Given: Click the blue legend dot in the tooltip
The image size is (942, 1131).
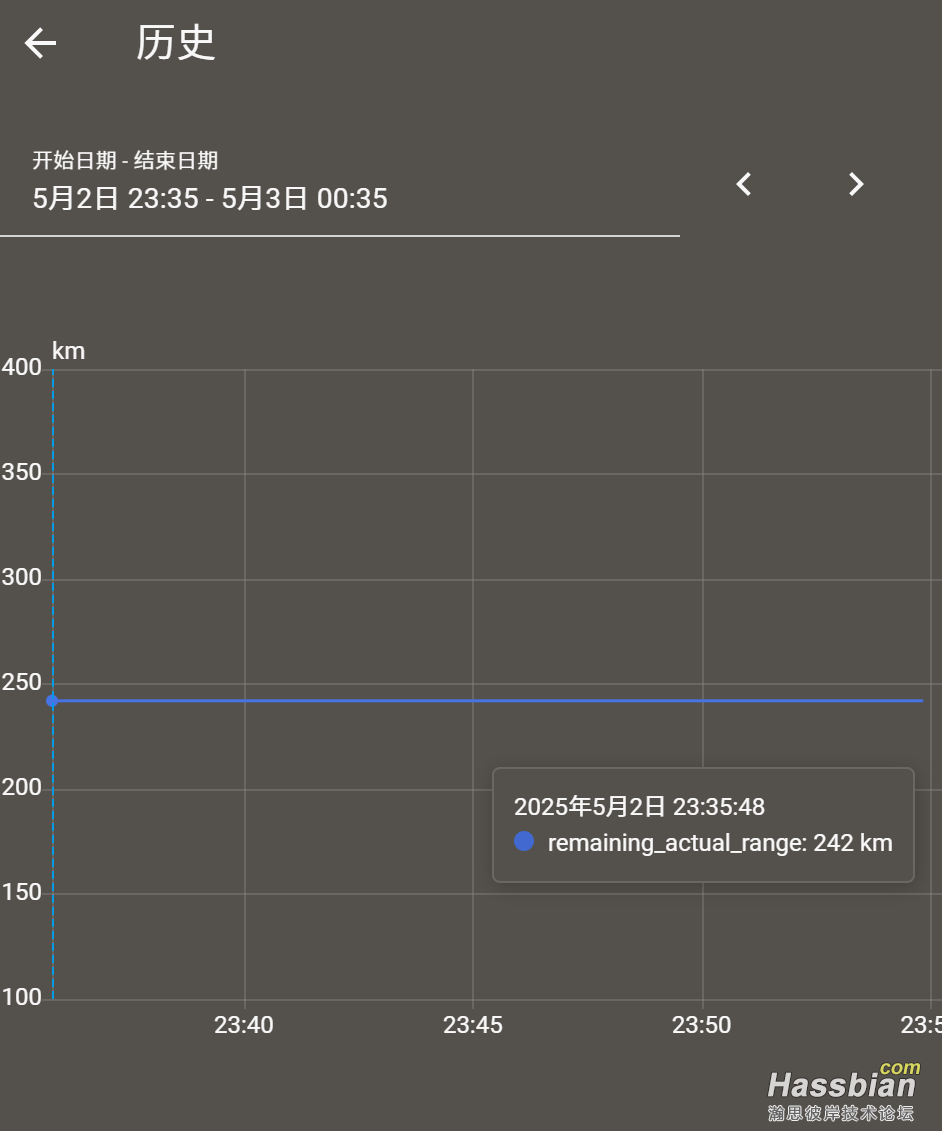Looking at the screenshot, I should click(x=524, y=841).
